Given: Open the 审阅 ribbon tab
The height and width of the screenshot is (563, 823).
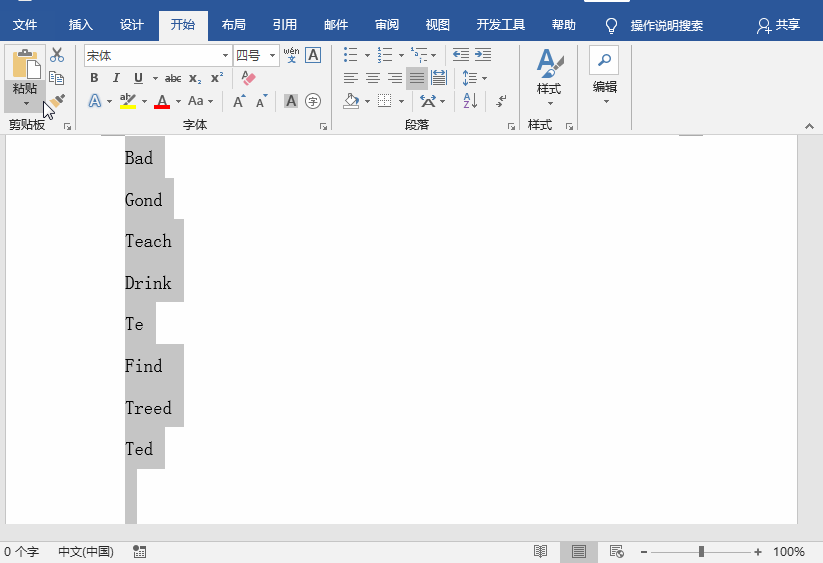Looking at the screenshot, I should point(387,25).
